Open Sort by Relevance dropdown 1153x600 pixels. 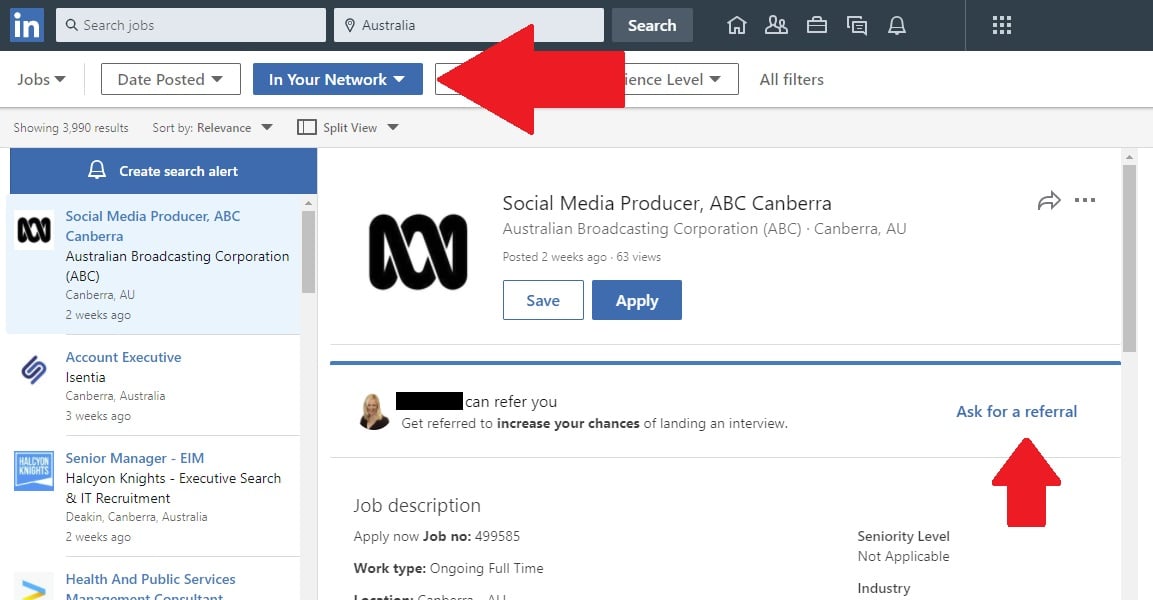tap(213, 127)
